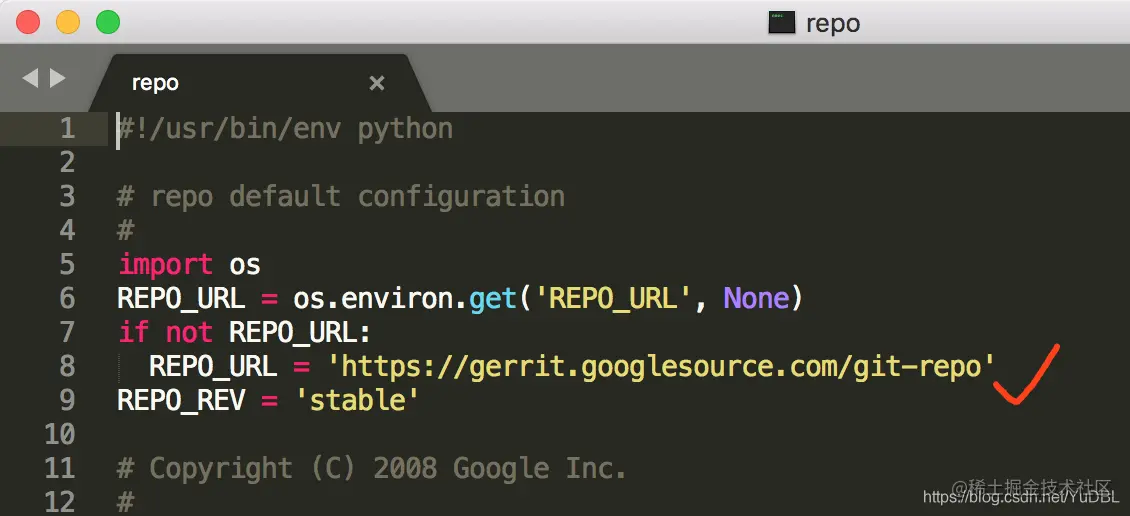Click the file icon in the title bar
This screenshot has width=1130, height=516.
(782, 22)
